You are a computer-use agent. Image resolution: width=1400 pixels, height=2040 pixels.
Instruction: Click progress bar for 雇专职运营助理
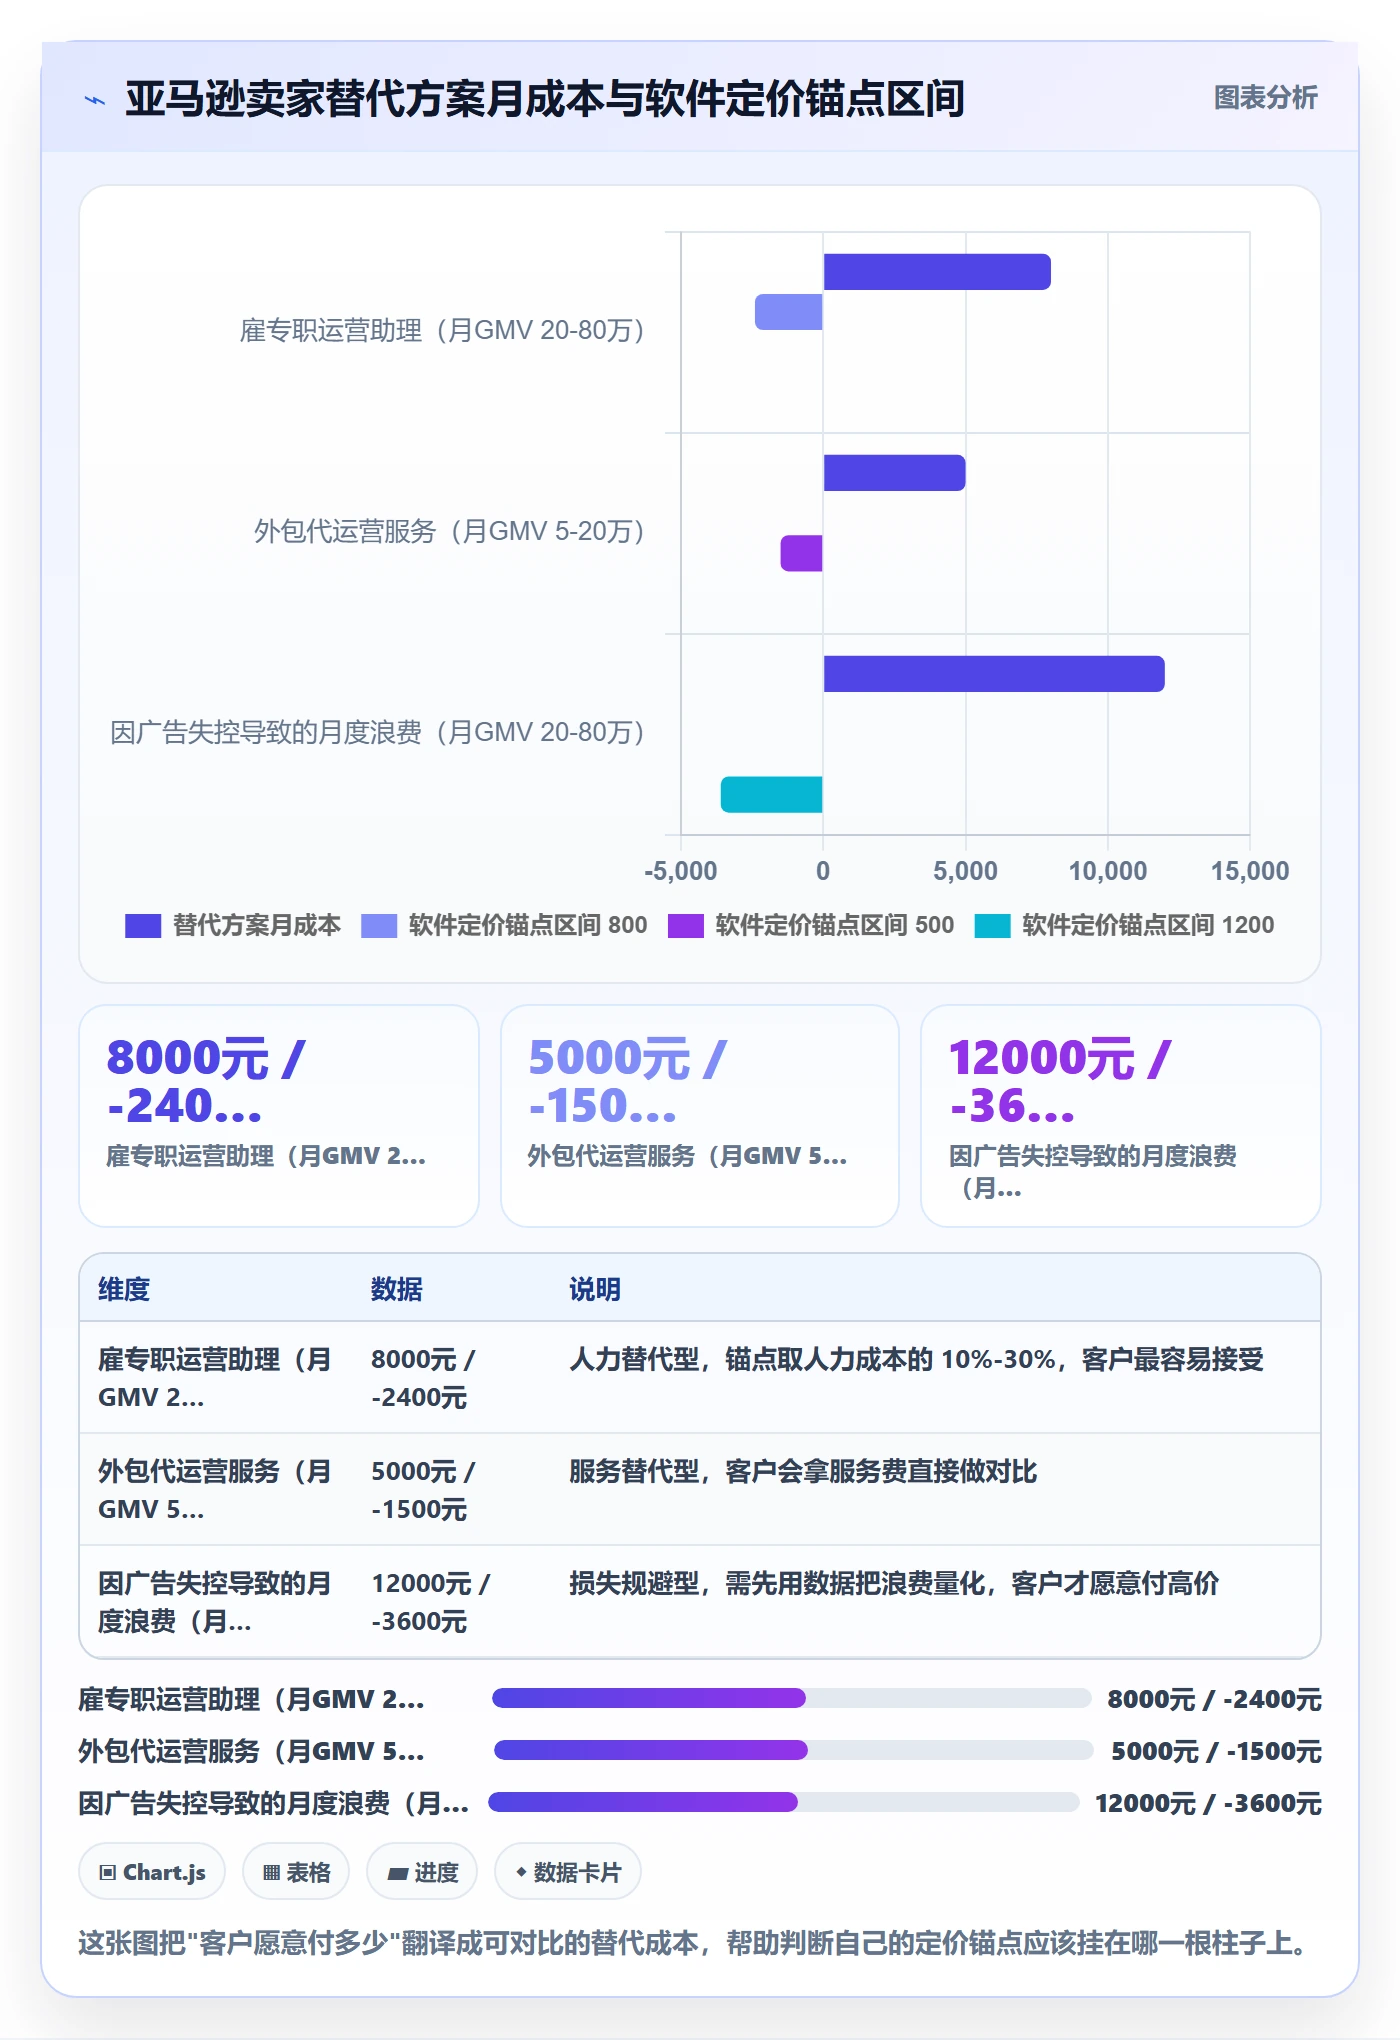(791, 1698)
